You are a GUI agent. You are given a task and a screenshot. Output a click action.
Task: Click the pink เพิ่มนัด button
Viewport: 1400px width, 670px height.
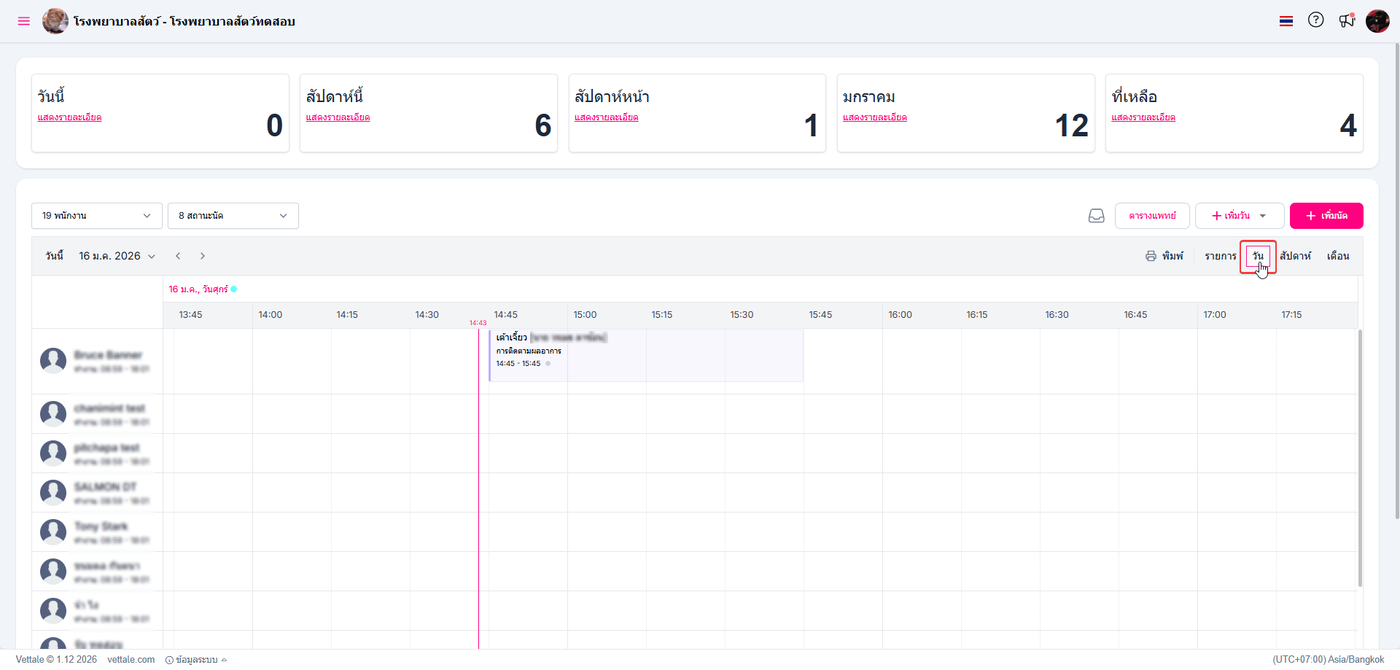[1326, 216]
